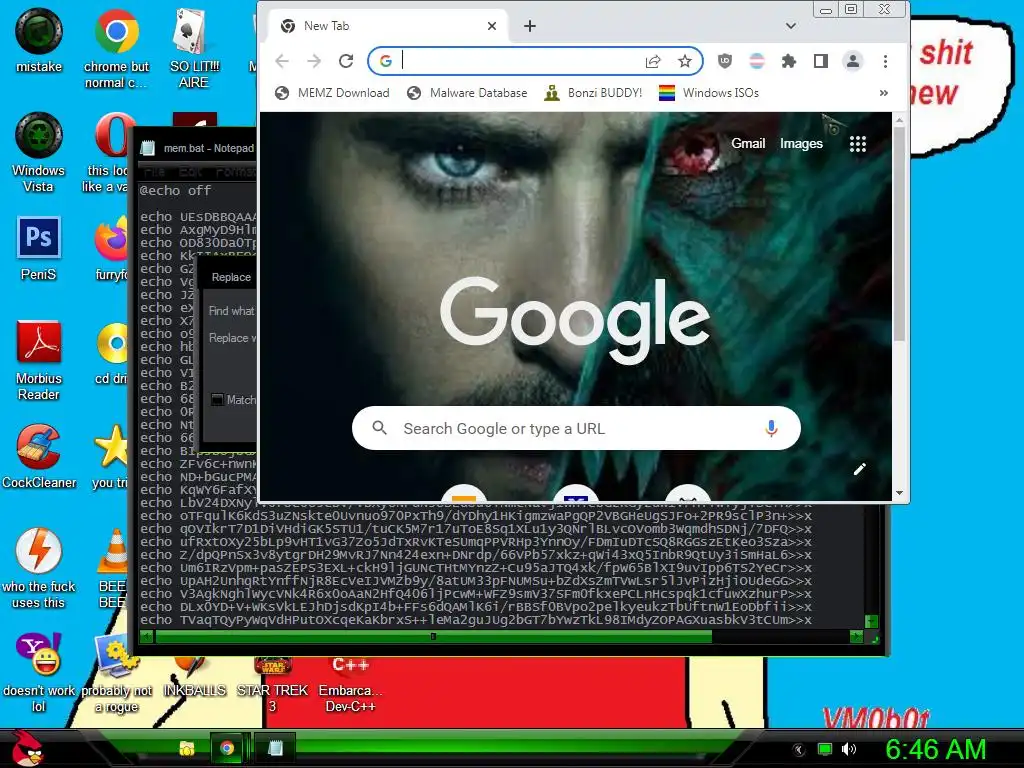1024x768 pixels.
Task: Open the uBlock shield extension icon
Action: (x=725, y=61)
